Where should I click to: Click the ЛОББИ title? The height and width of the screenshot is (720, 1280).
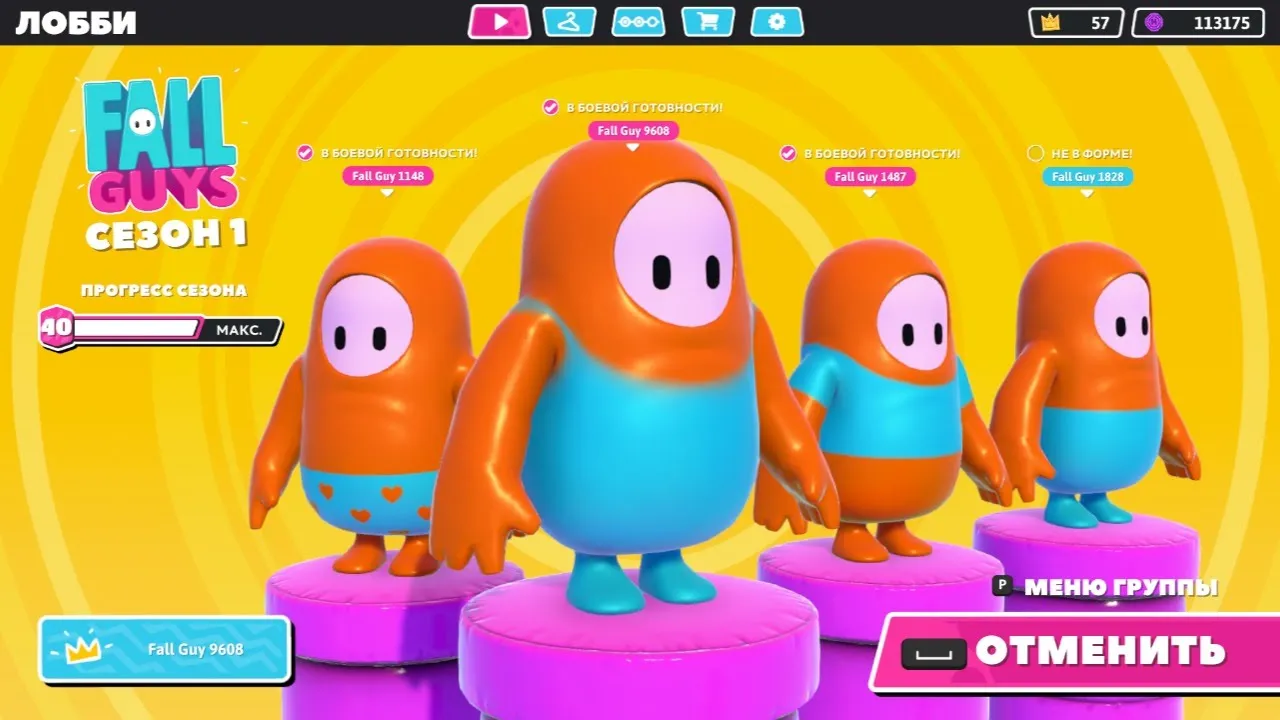pos(76,23)
